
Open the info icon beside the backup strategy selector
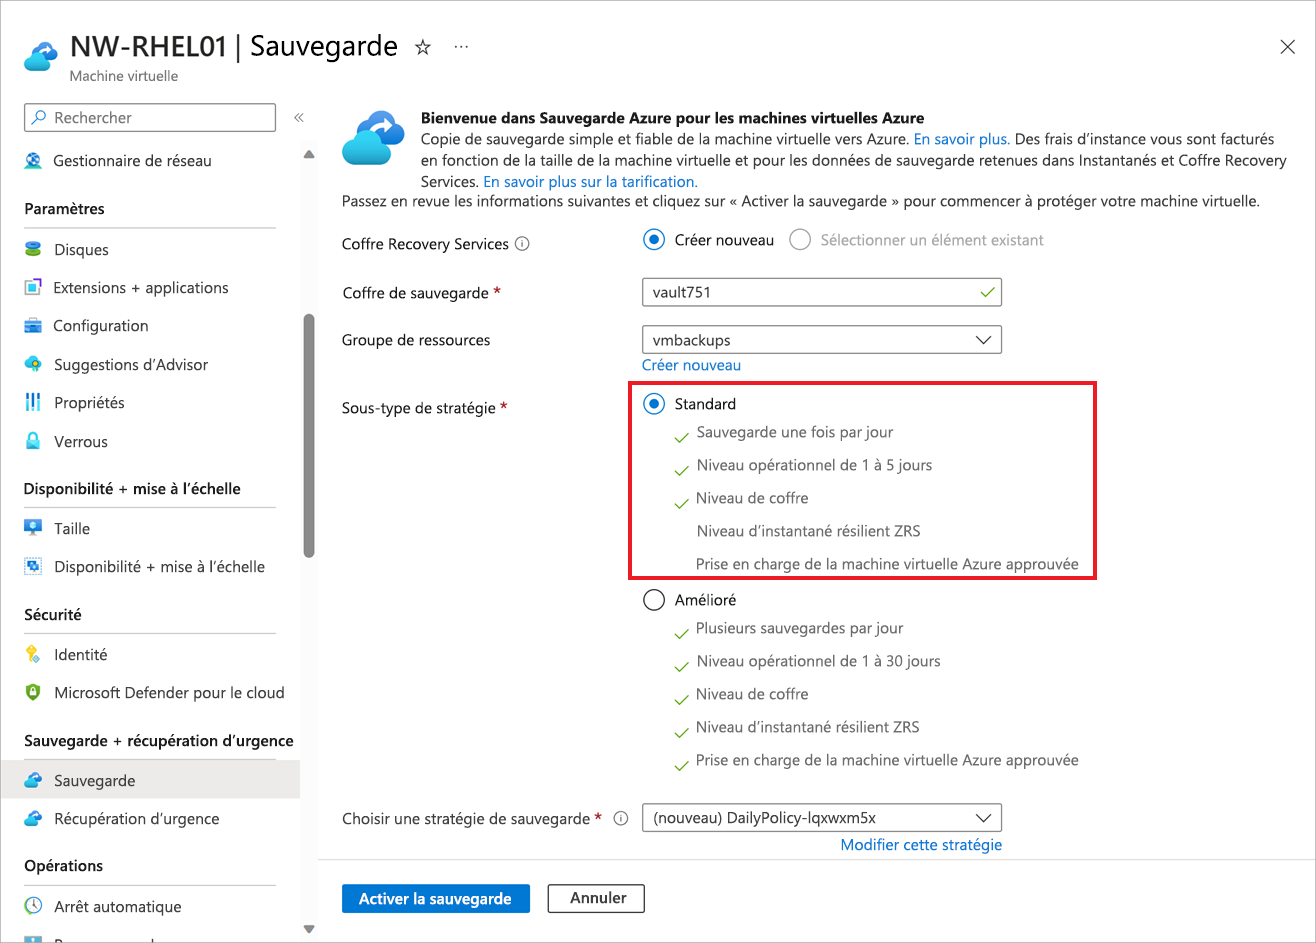tap(621, 818)
